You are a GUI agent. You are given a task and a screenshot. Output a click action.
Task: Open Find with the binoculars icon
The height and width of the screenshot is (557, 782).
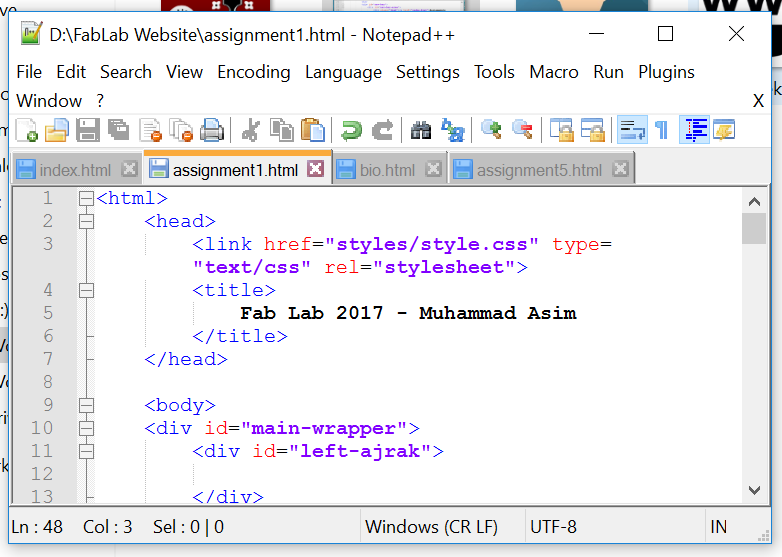click(421, 131)
